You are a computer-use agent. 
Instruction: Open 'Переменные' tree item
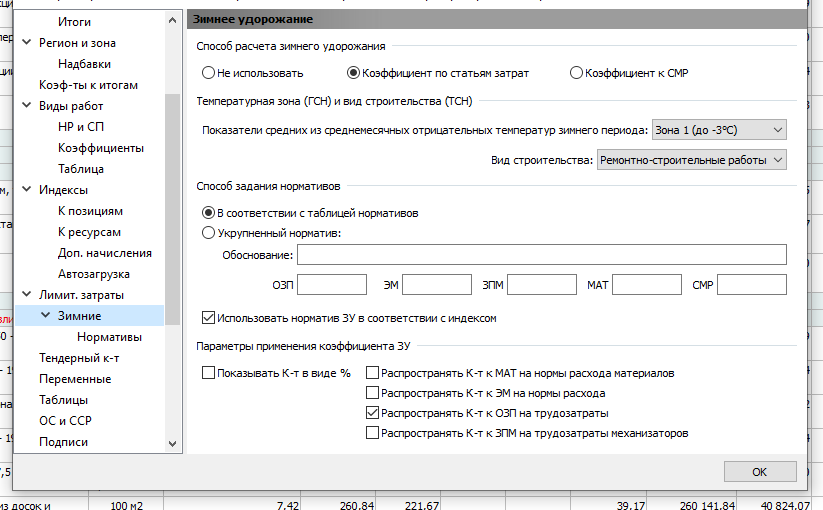click(x=75, y=378)
